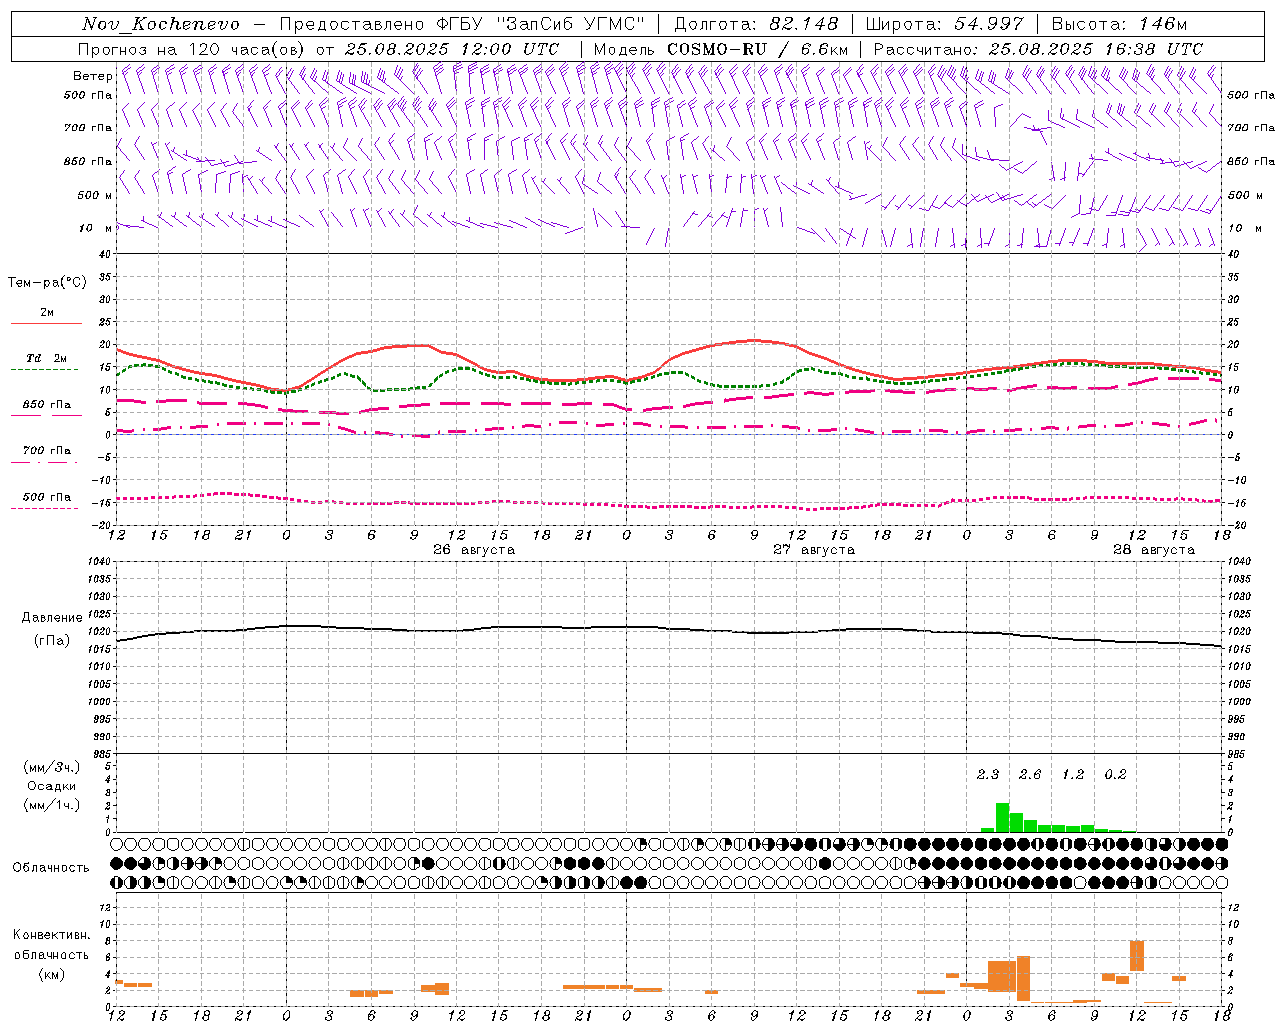Screen dimensions: 1280x1024
Task: Select the 'Широта: 54.997' header value
Action: click(945, 24)
